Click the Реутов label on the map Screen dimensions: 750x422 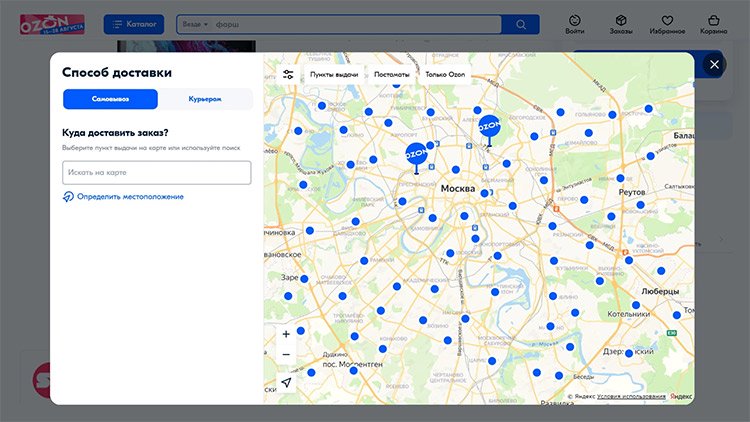[x=632, y=192]
